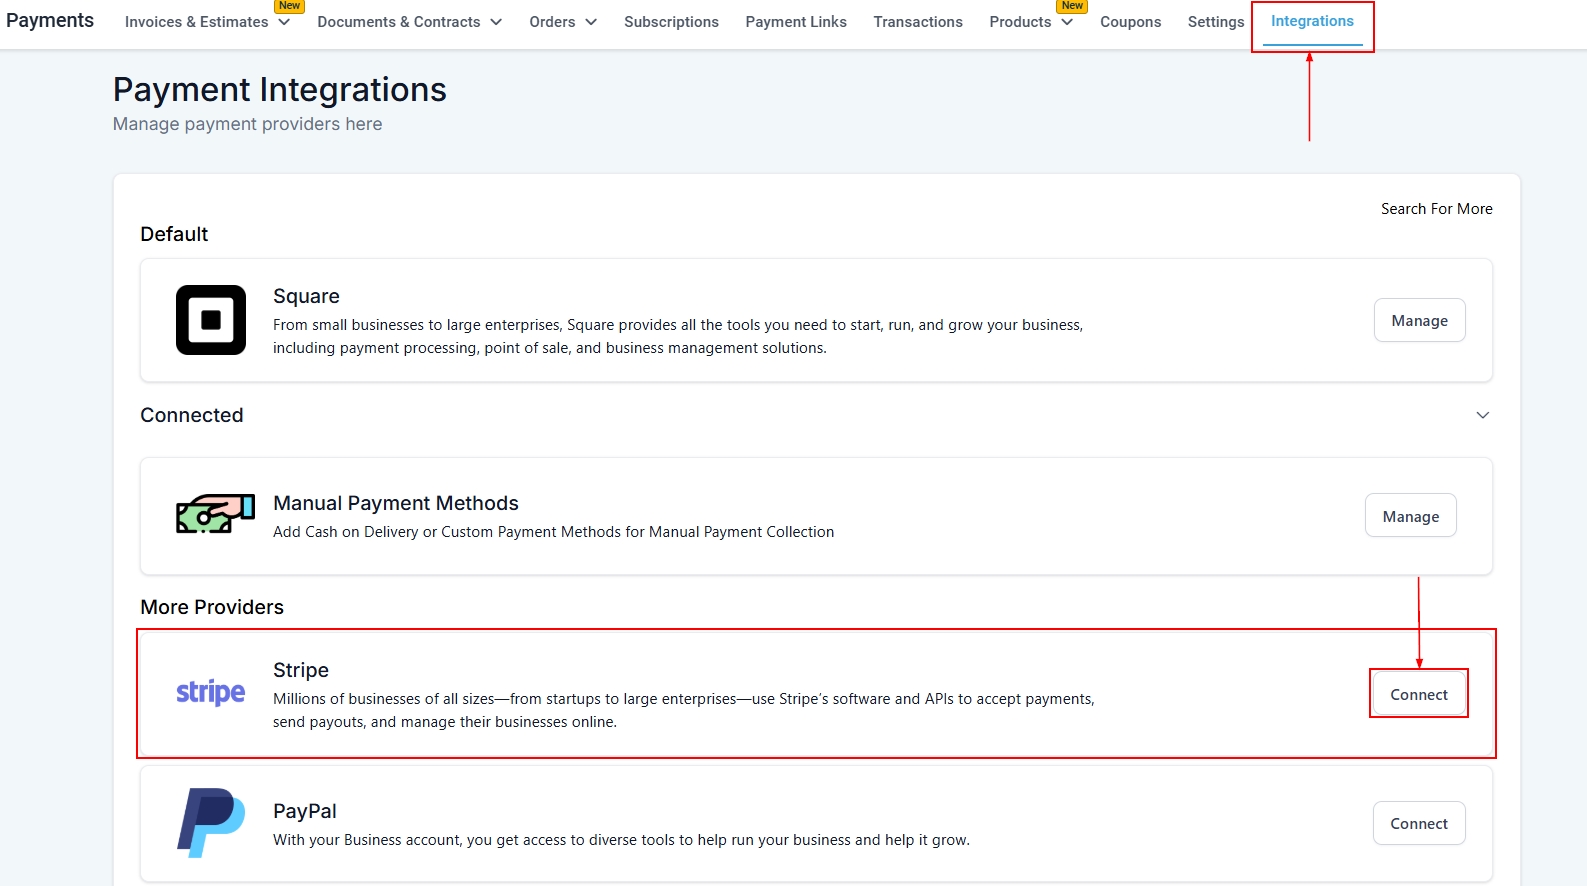Screen dimensions: 1587x886
Task: Navigate to the Transactions tab
Action: [917, 22]
